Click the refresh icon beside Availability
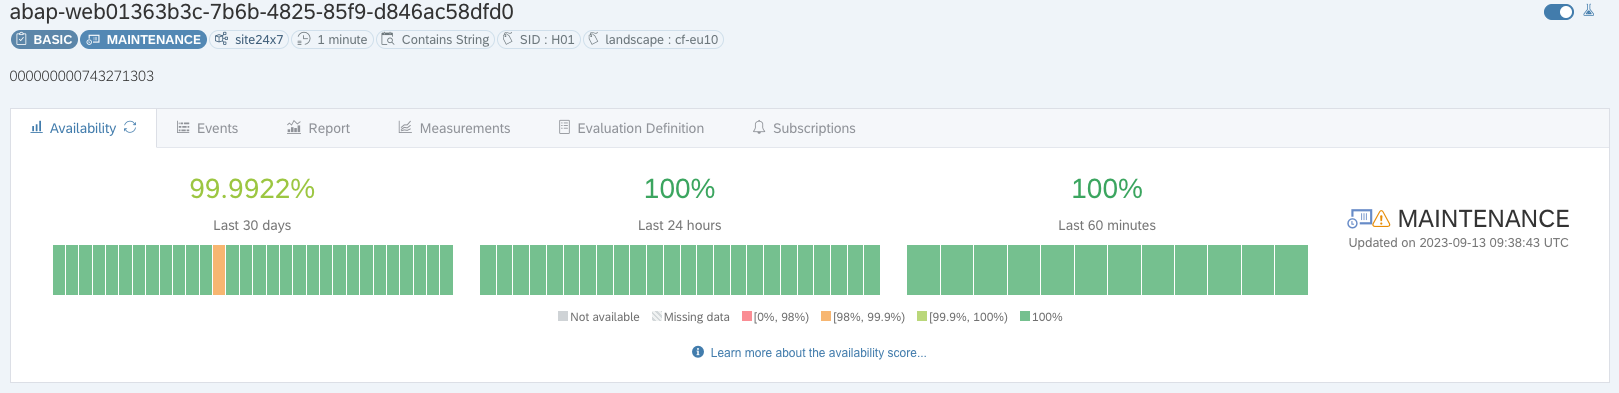1619x393 pixels. point(130,128)
